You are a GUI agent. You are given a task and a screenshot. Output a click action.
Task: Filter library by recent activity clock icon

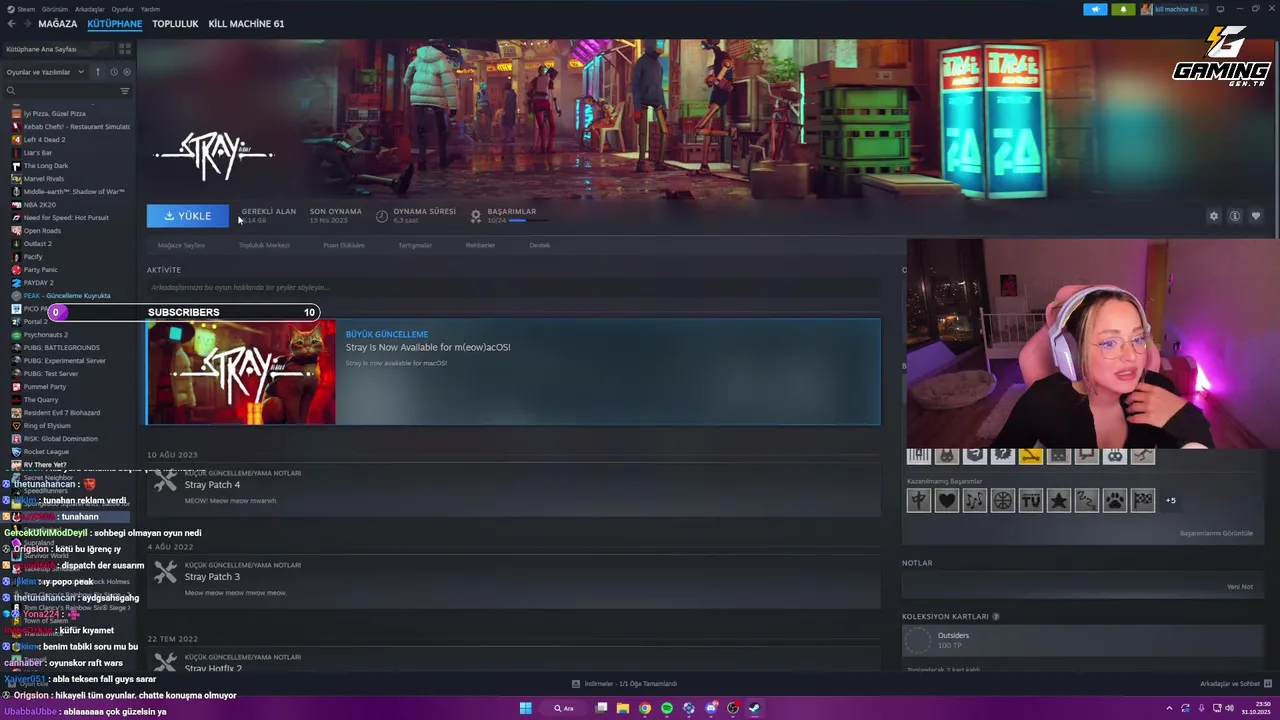tap(113, 72)
